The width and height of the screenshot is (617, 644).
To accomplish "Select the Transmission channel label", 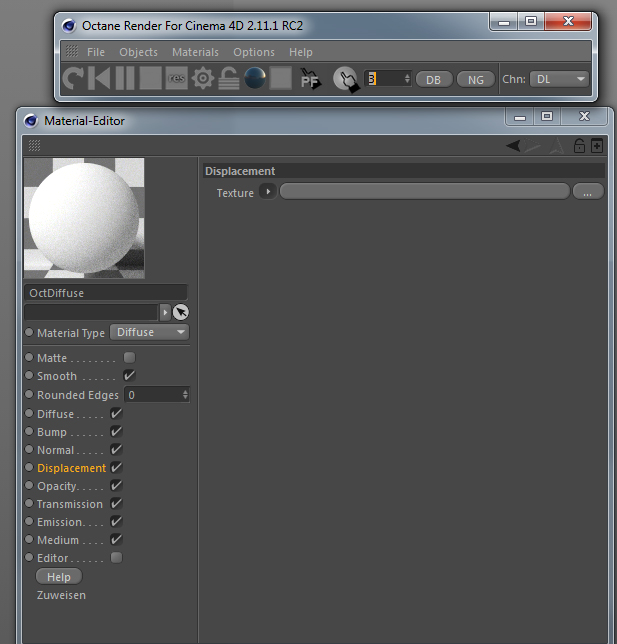I will click(70, 504).
